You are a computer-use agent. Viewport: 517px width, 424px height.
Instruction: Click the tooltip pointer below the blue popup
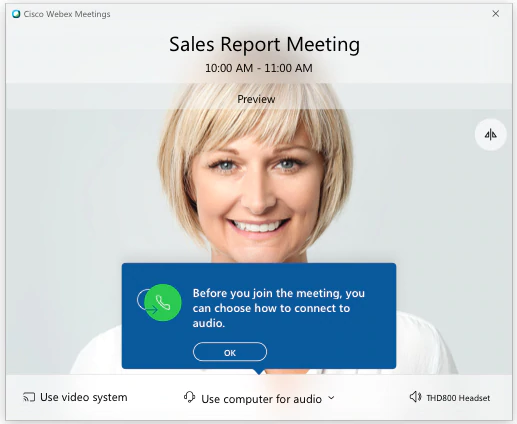tap(259, 371)
